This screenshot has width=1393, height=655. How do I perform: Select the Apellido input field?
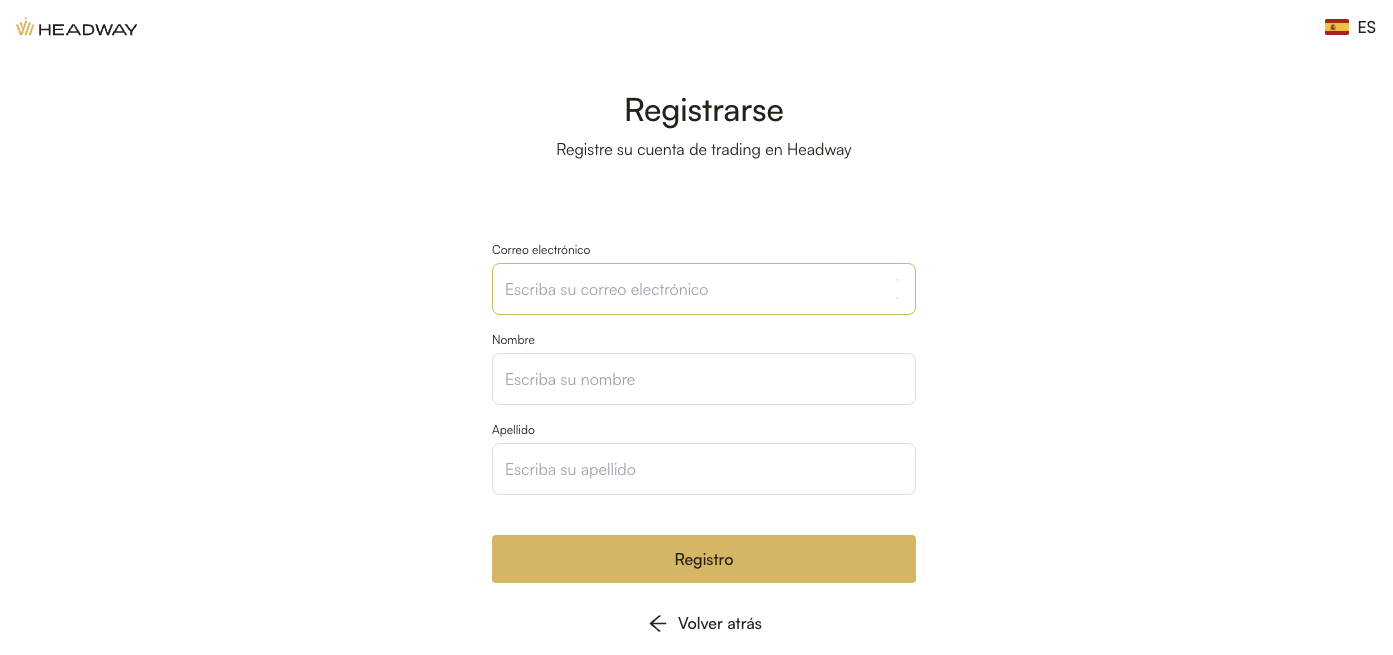tap(703, 469)
